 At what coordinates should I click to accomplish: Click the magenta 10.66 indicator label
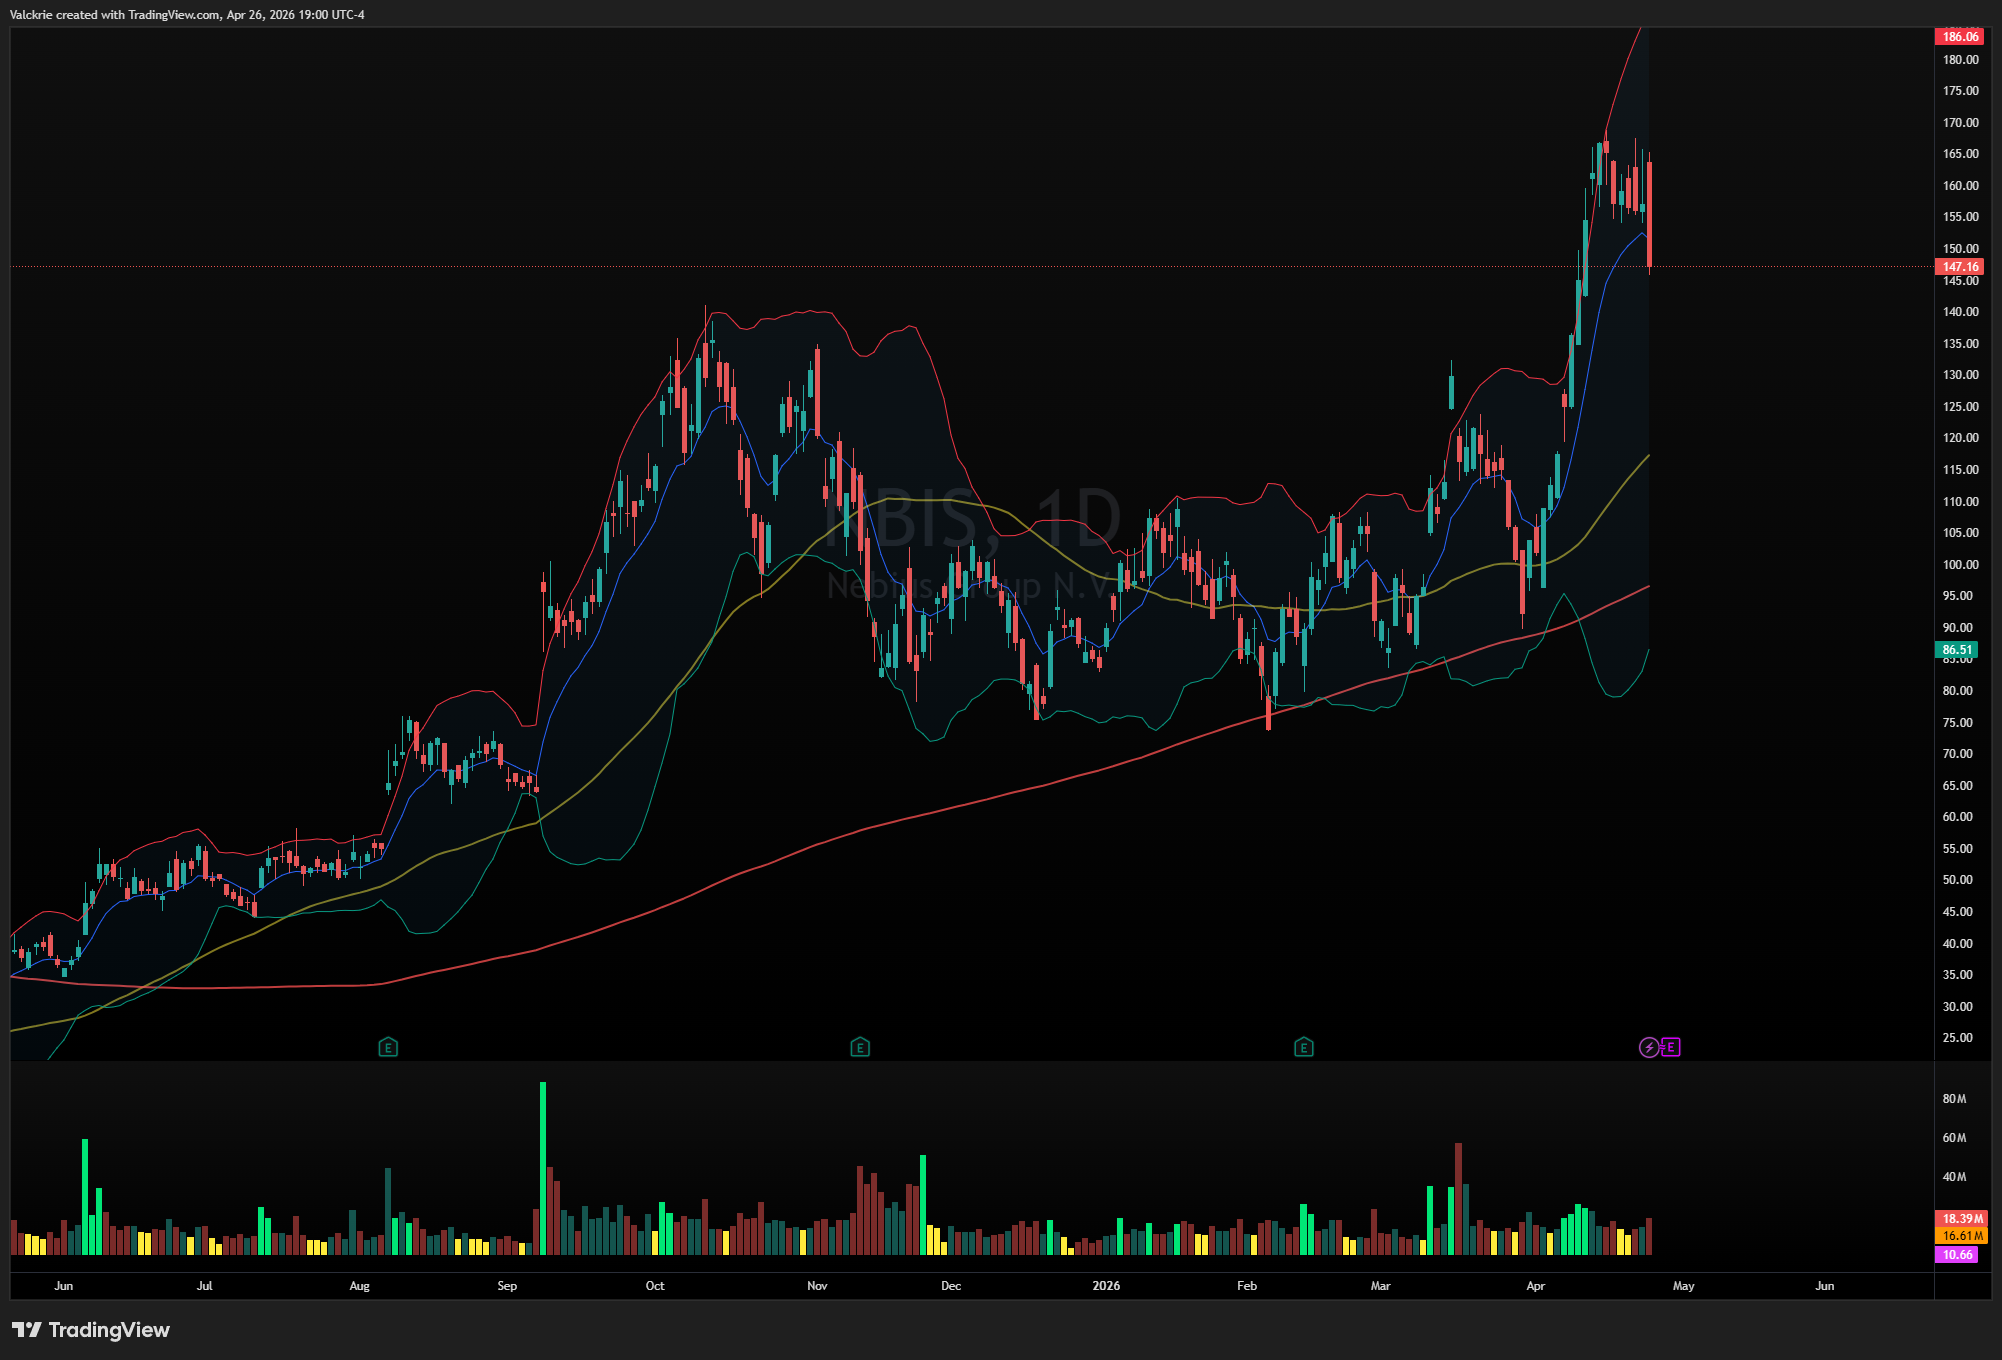tap(1957, 1254)
